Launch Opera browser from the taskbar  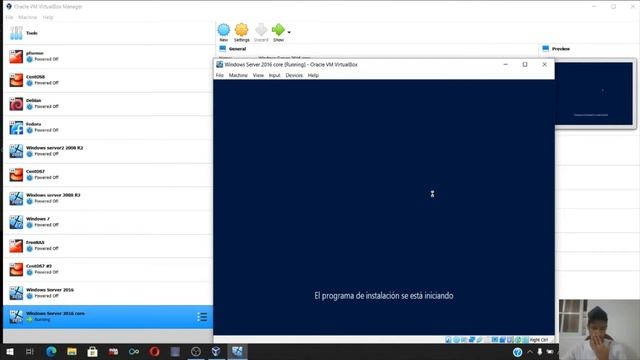154,351
